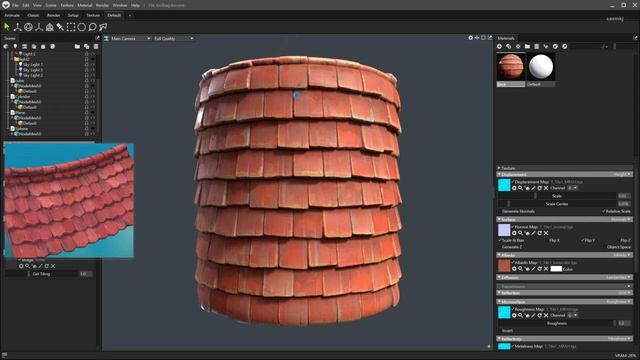Pop out the Materials panel
The image size is (640, 360).
click(635, 38)
